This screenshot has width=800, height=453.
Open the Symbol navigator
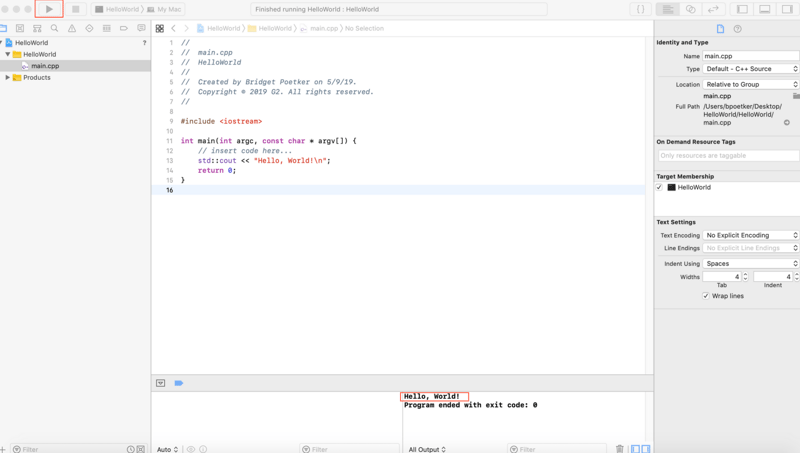tap(37, 29)
